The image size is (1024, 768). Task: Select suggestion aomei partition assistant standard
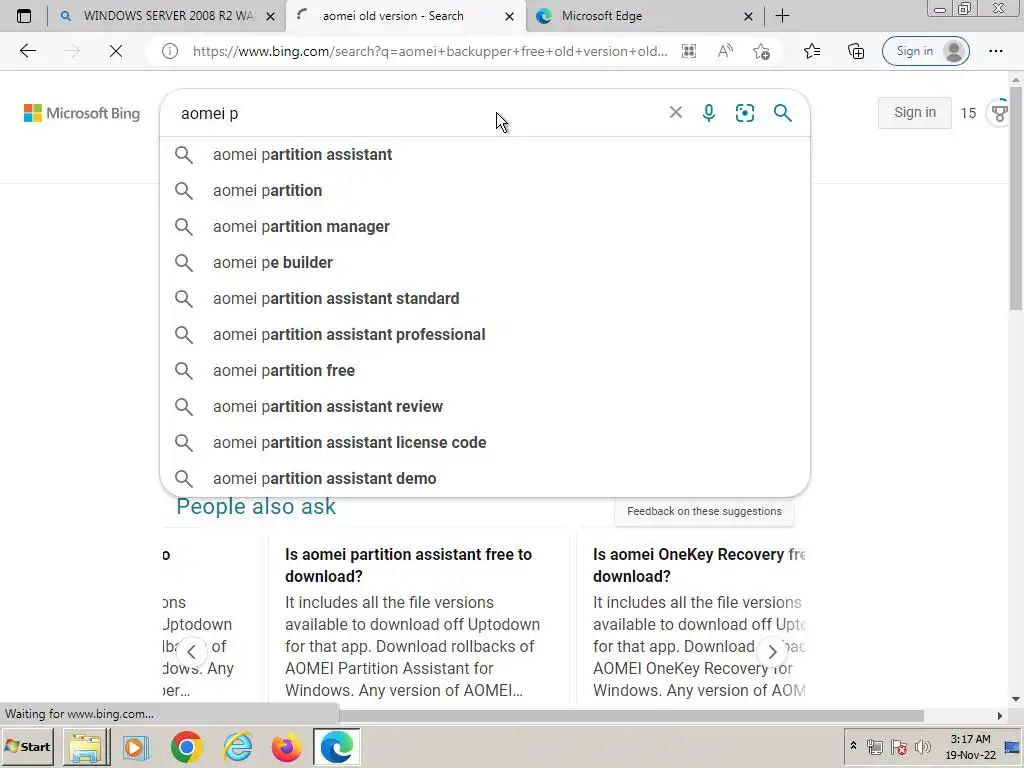coord(485,298)
